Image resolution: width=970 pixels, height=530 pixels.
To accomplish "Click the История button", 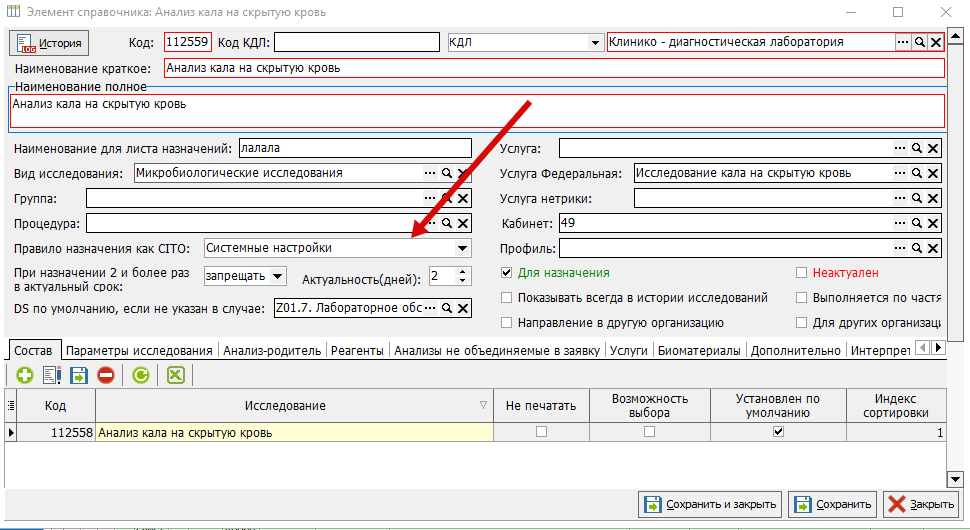I will tap(49, 43).
